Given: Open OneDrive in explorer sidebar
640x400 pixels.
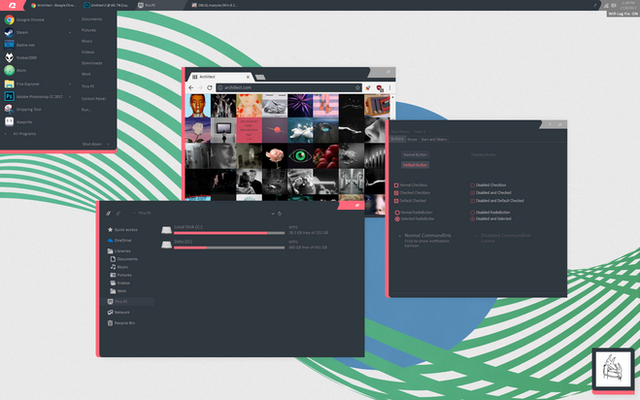Looking at the screenshot, I should pos(120,240).
